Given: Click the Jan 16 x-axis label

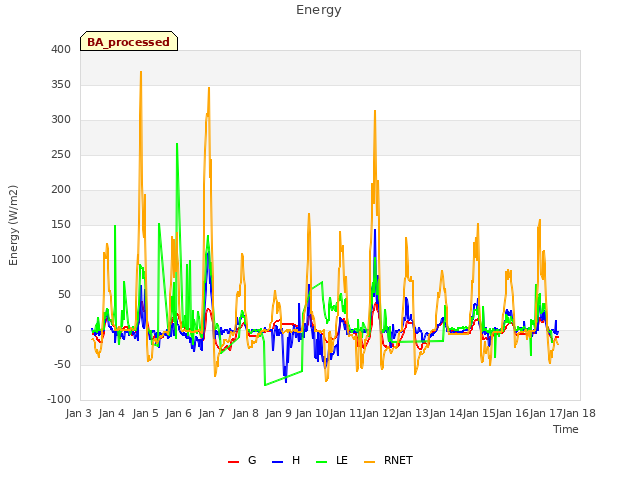Looking at the screenshot, I should coord(512,413).
